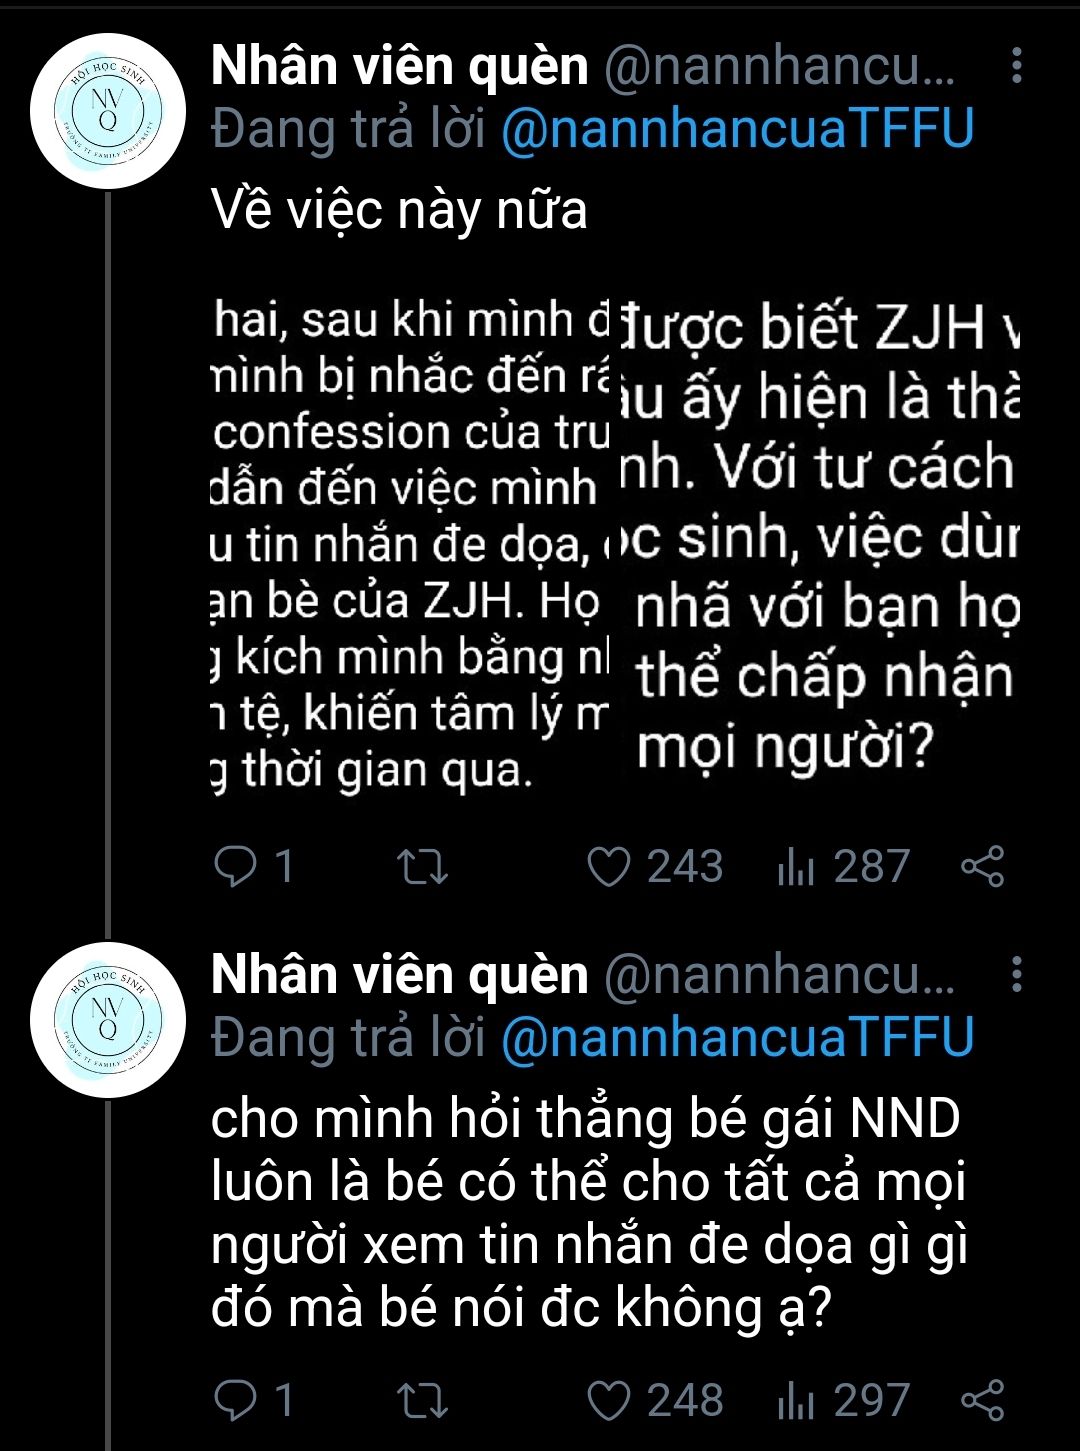Open second tweet's profile avatar
The height and width of the screenshot is (1451, 1080).
(x=108, y=1020)
